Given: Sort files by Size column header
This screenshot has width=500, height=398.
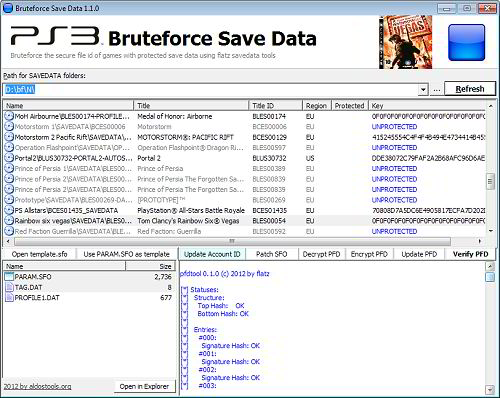Looking at the screenshot, I should 150,266.
